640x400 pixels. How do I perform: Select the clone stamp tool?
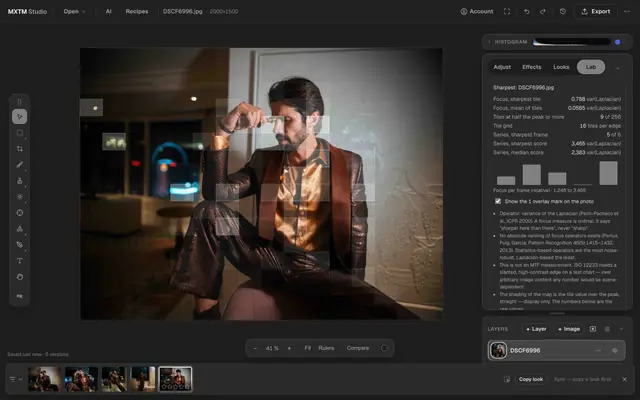click(19, 181)
